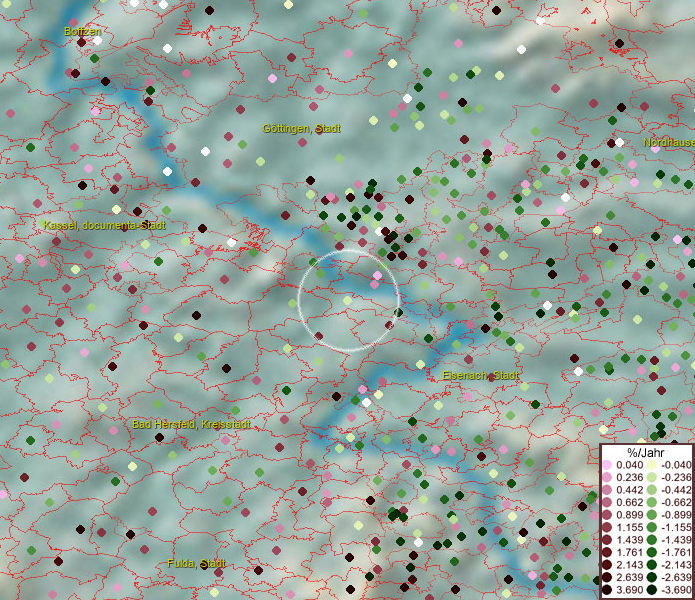Screen dimensions: 695x600
Task: Pick the -2.143 legend color dot
Action: (652, 565)
